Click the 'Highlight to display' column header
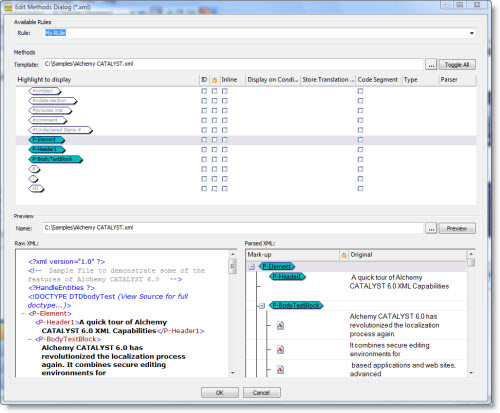The height and width of the screenshot is (413, 500). pos(108,80)
